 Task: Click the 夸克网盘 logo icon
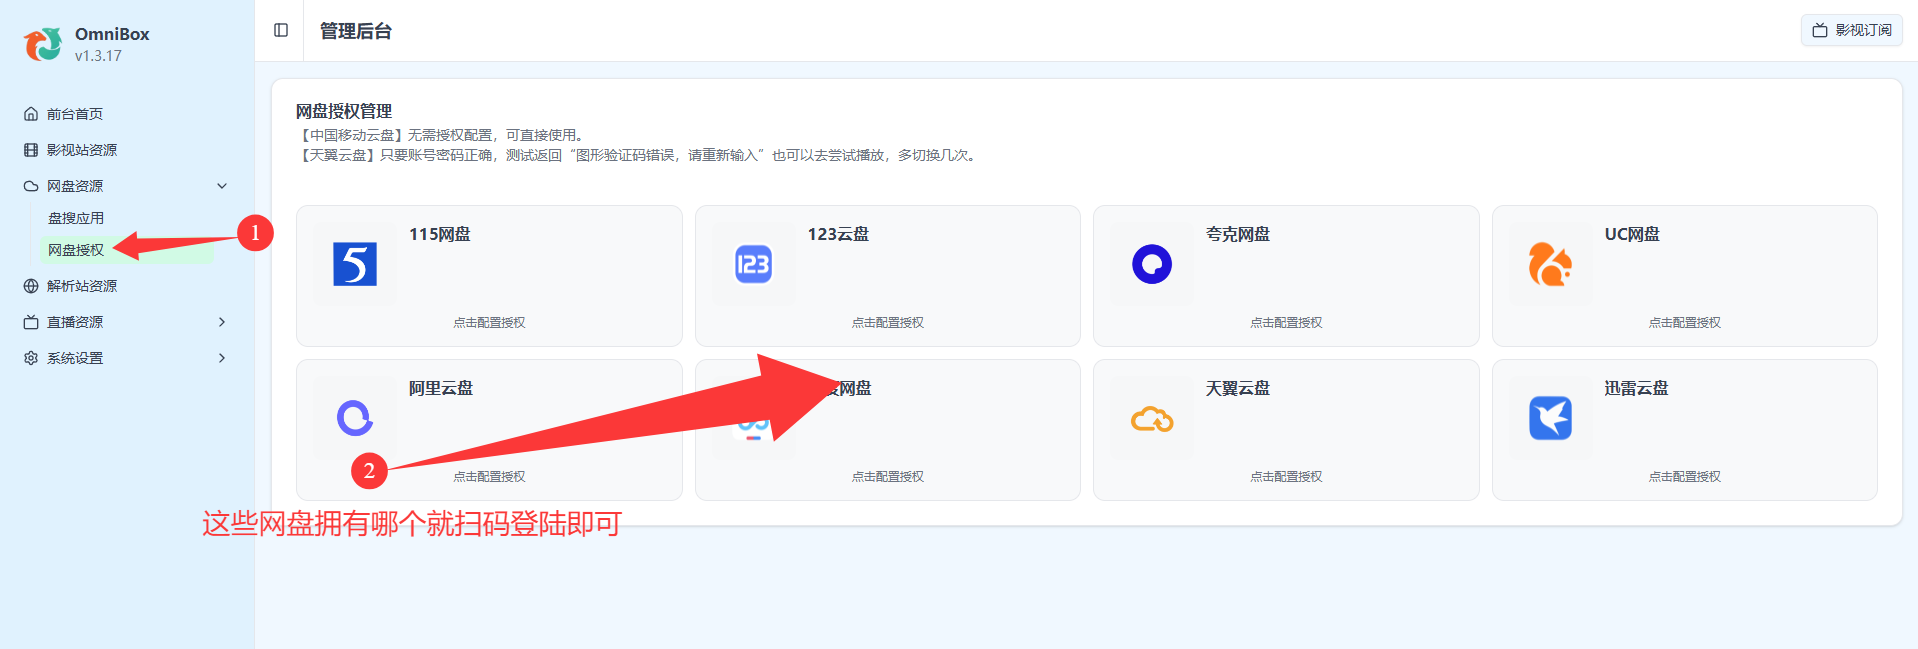click(1152, 264)
